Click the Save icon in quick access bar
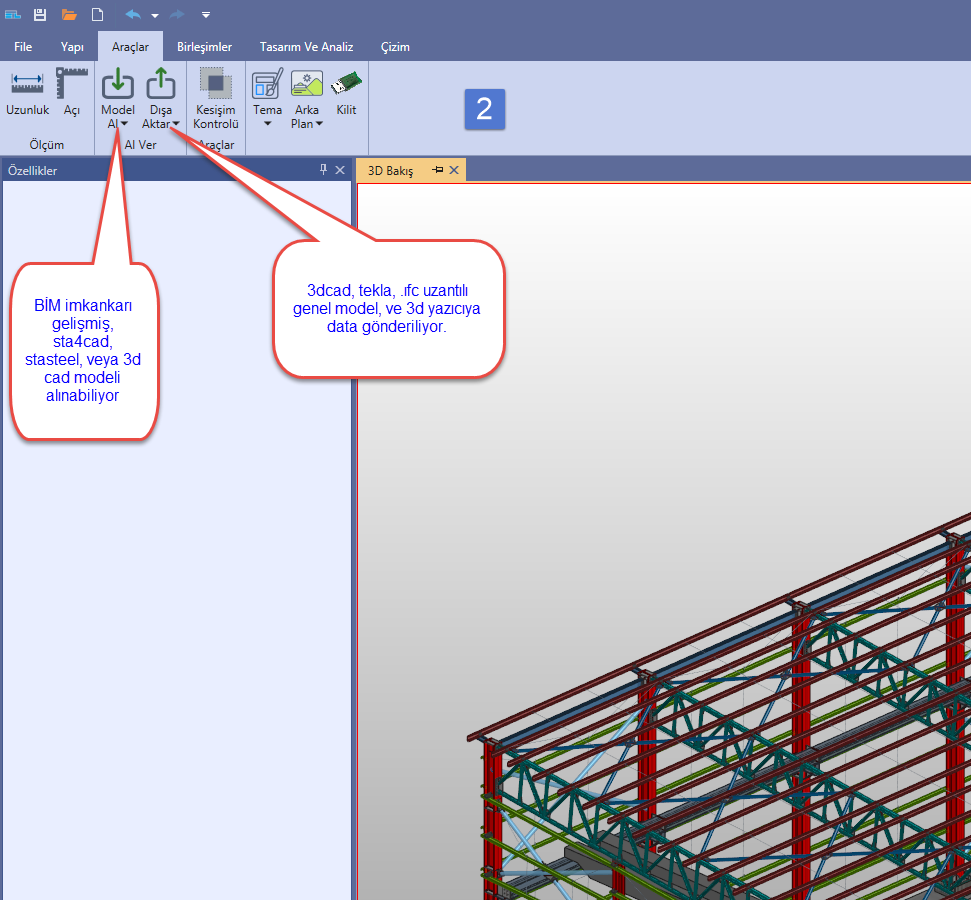 coord(40,15)
